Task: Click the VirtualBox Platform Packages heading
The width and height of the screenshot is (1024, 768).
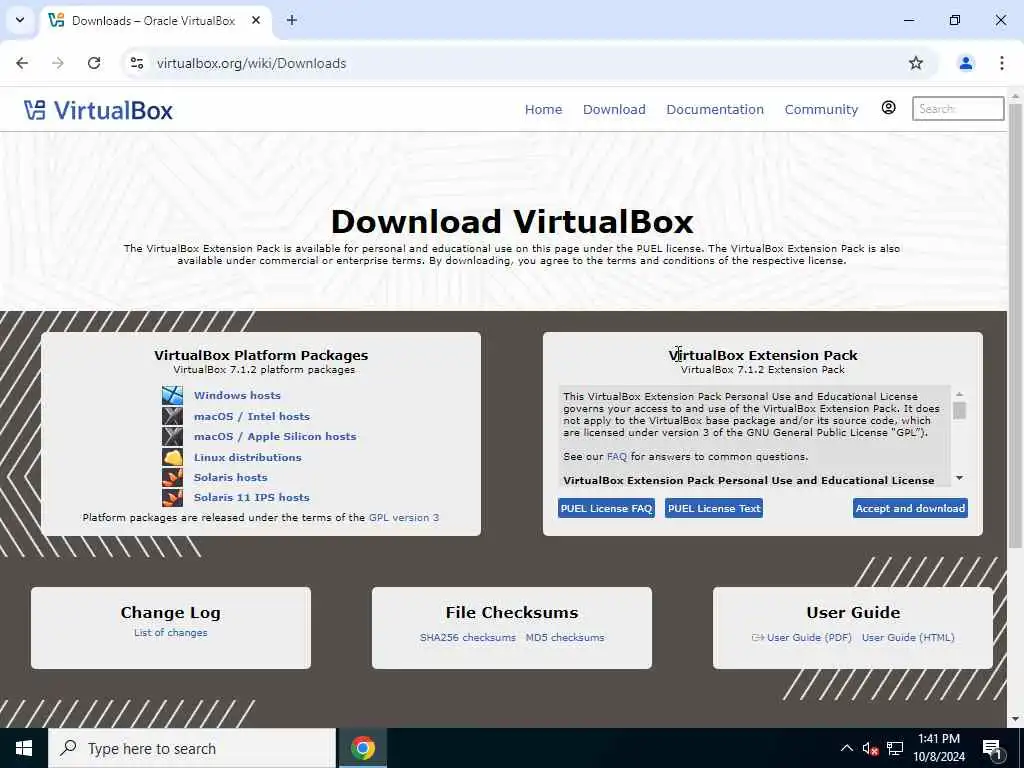Action: coord(261,355)
